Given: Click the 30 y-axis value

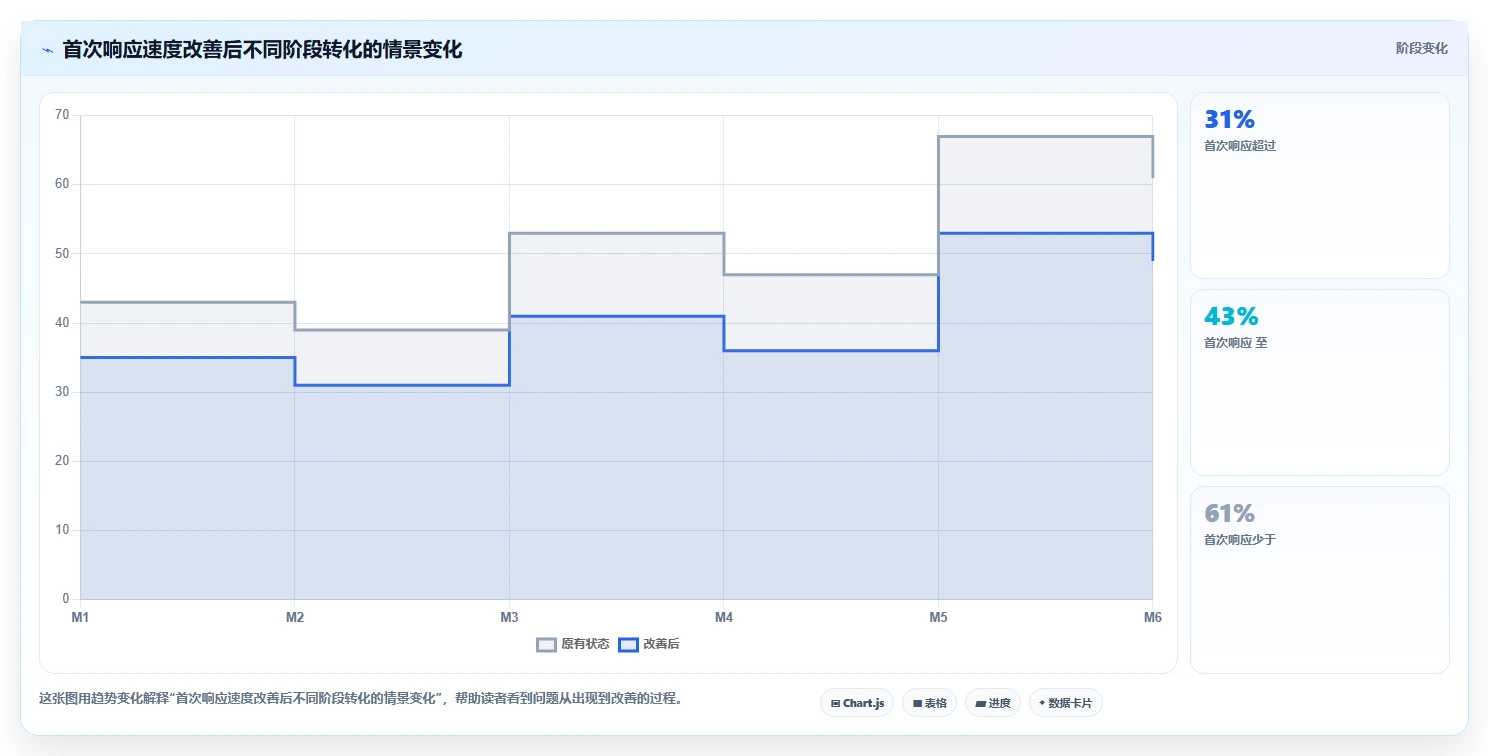Looking at the screenshot, I should pyautogui.click(x=62, y=392).
